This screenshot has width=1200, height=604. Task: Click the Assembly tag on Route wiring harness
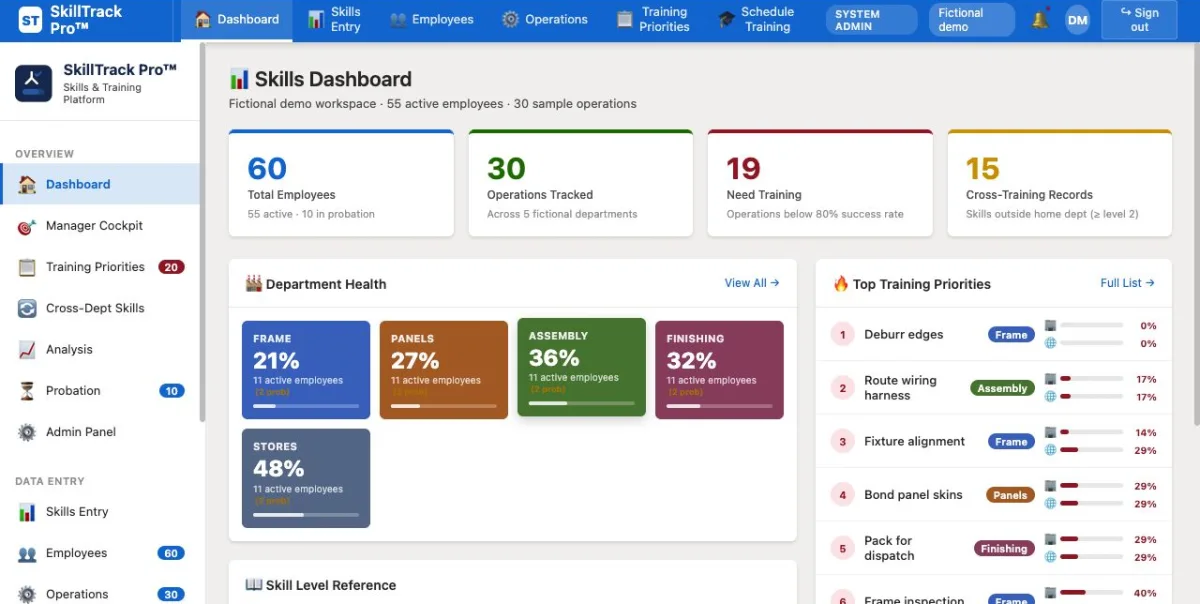point(1002,388)
